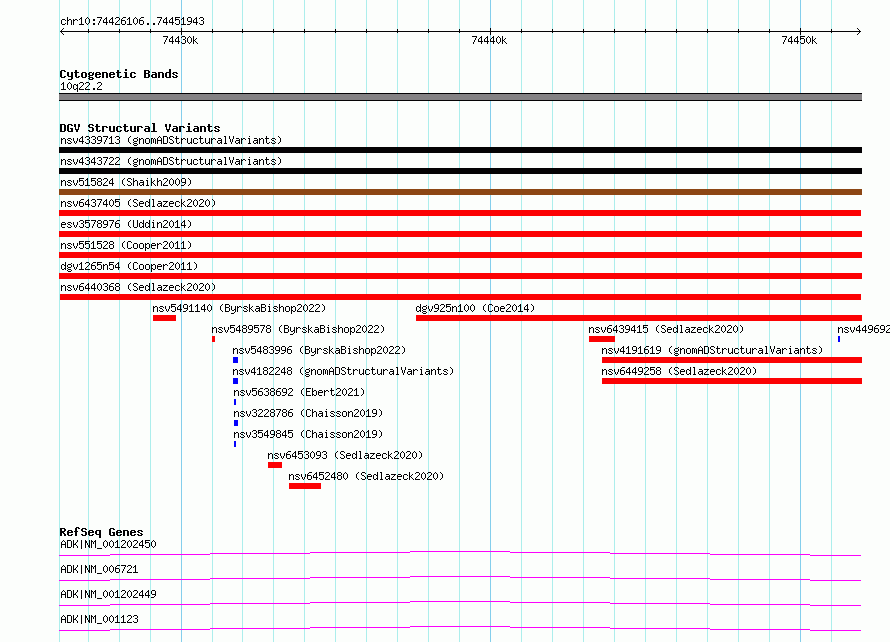Click the nsv5491140 (ByrskaBishop2022) label
This screenshot has height=642, width=890.
tap(239, 308)
